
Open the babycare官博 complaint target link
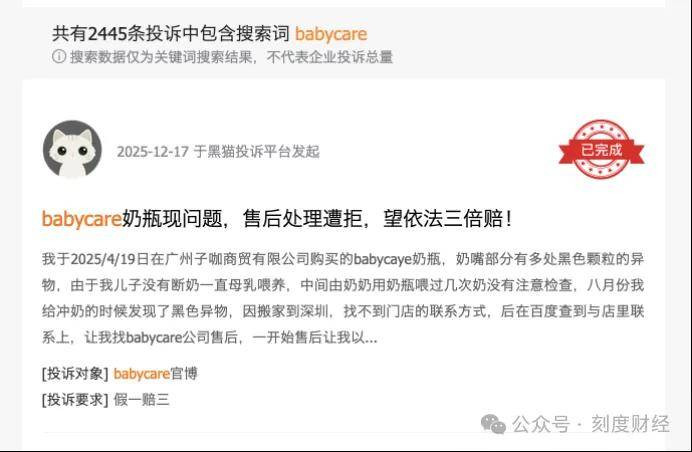pos(155,374)
